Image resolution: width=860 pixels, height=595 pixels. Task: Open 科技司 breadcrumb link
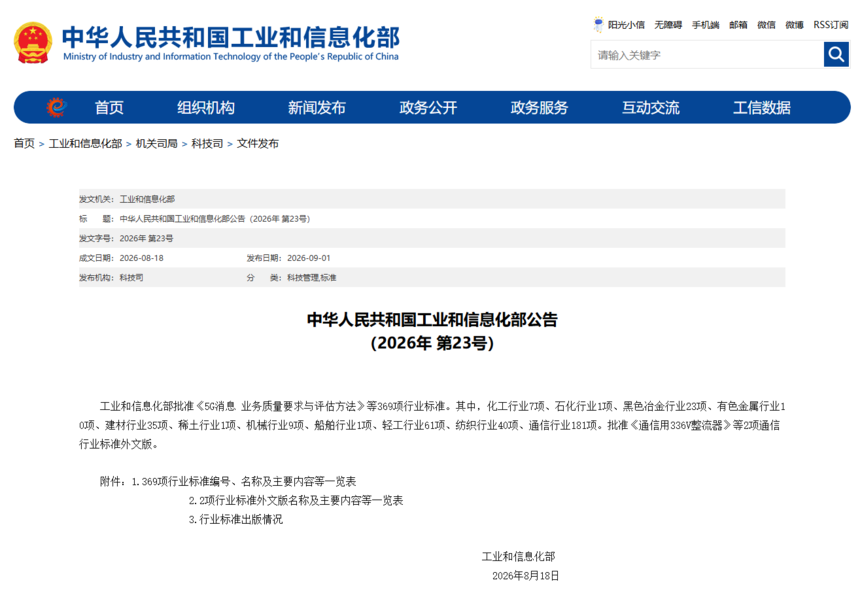click(207, 144)
